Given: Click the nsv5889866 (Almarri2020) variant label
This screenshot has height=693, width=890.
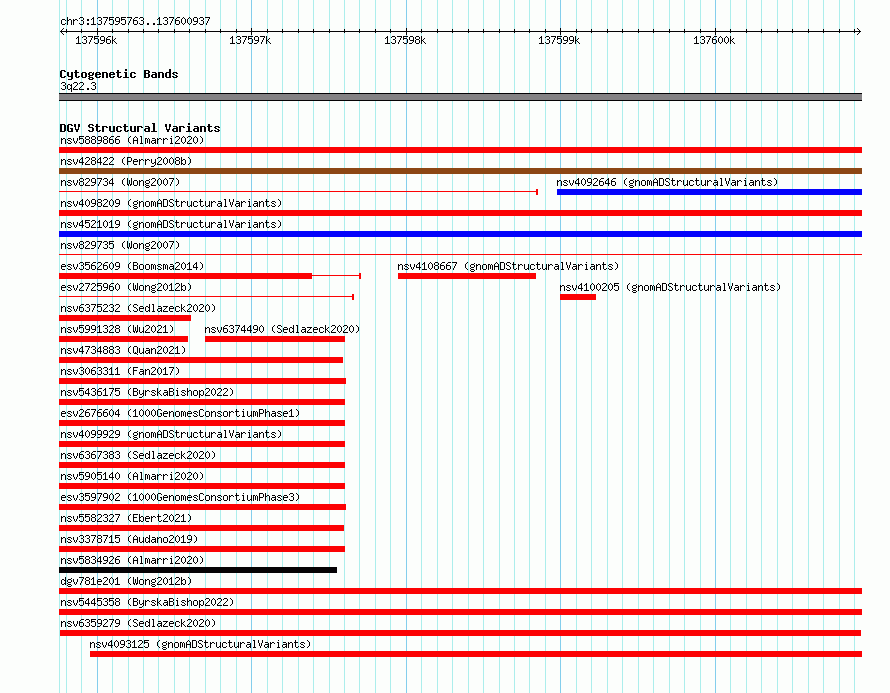Looking at the screenshot, I should (x=132, y=140).
